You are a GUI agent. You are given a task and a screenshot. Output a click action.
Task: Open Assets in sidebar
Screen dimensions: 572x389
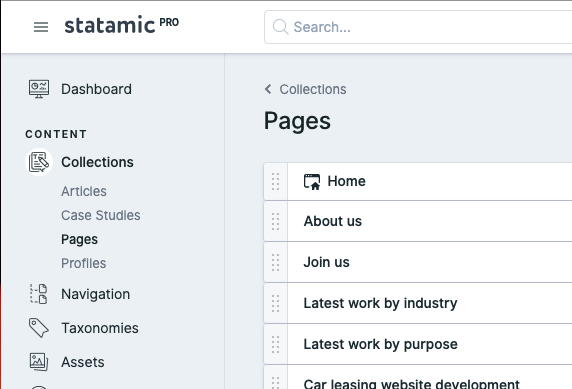(x=83, y=362)
